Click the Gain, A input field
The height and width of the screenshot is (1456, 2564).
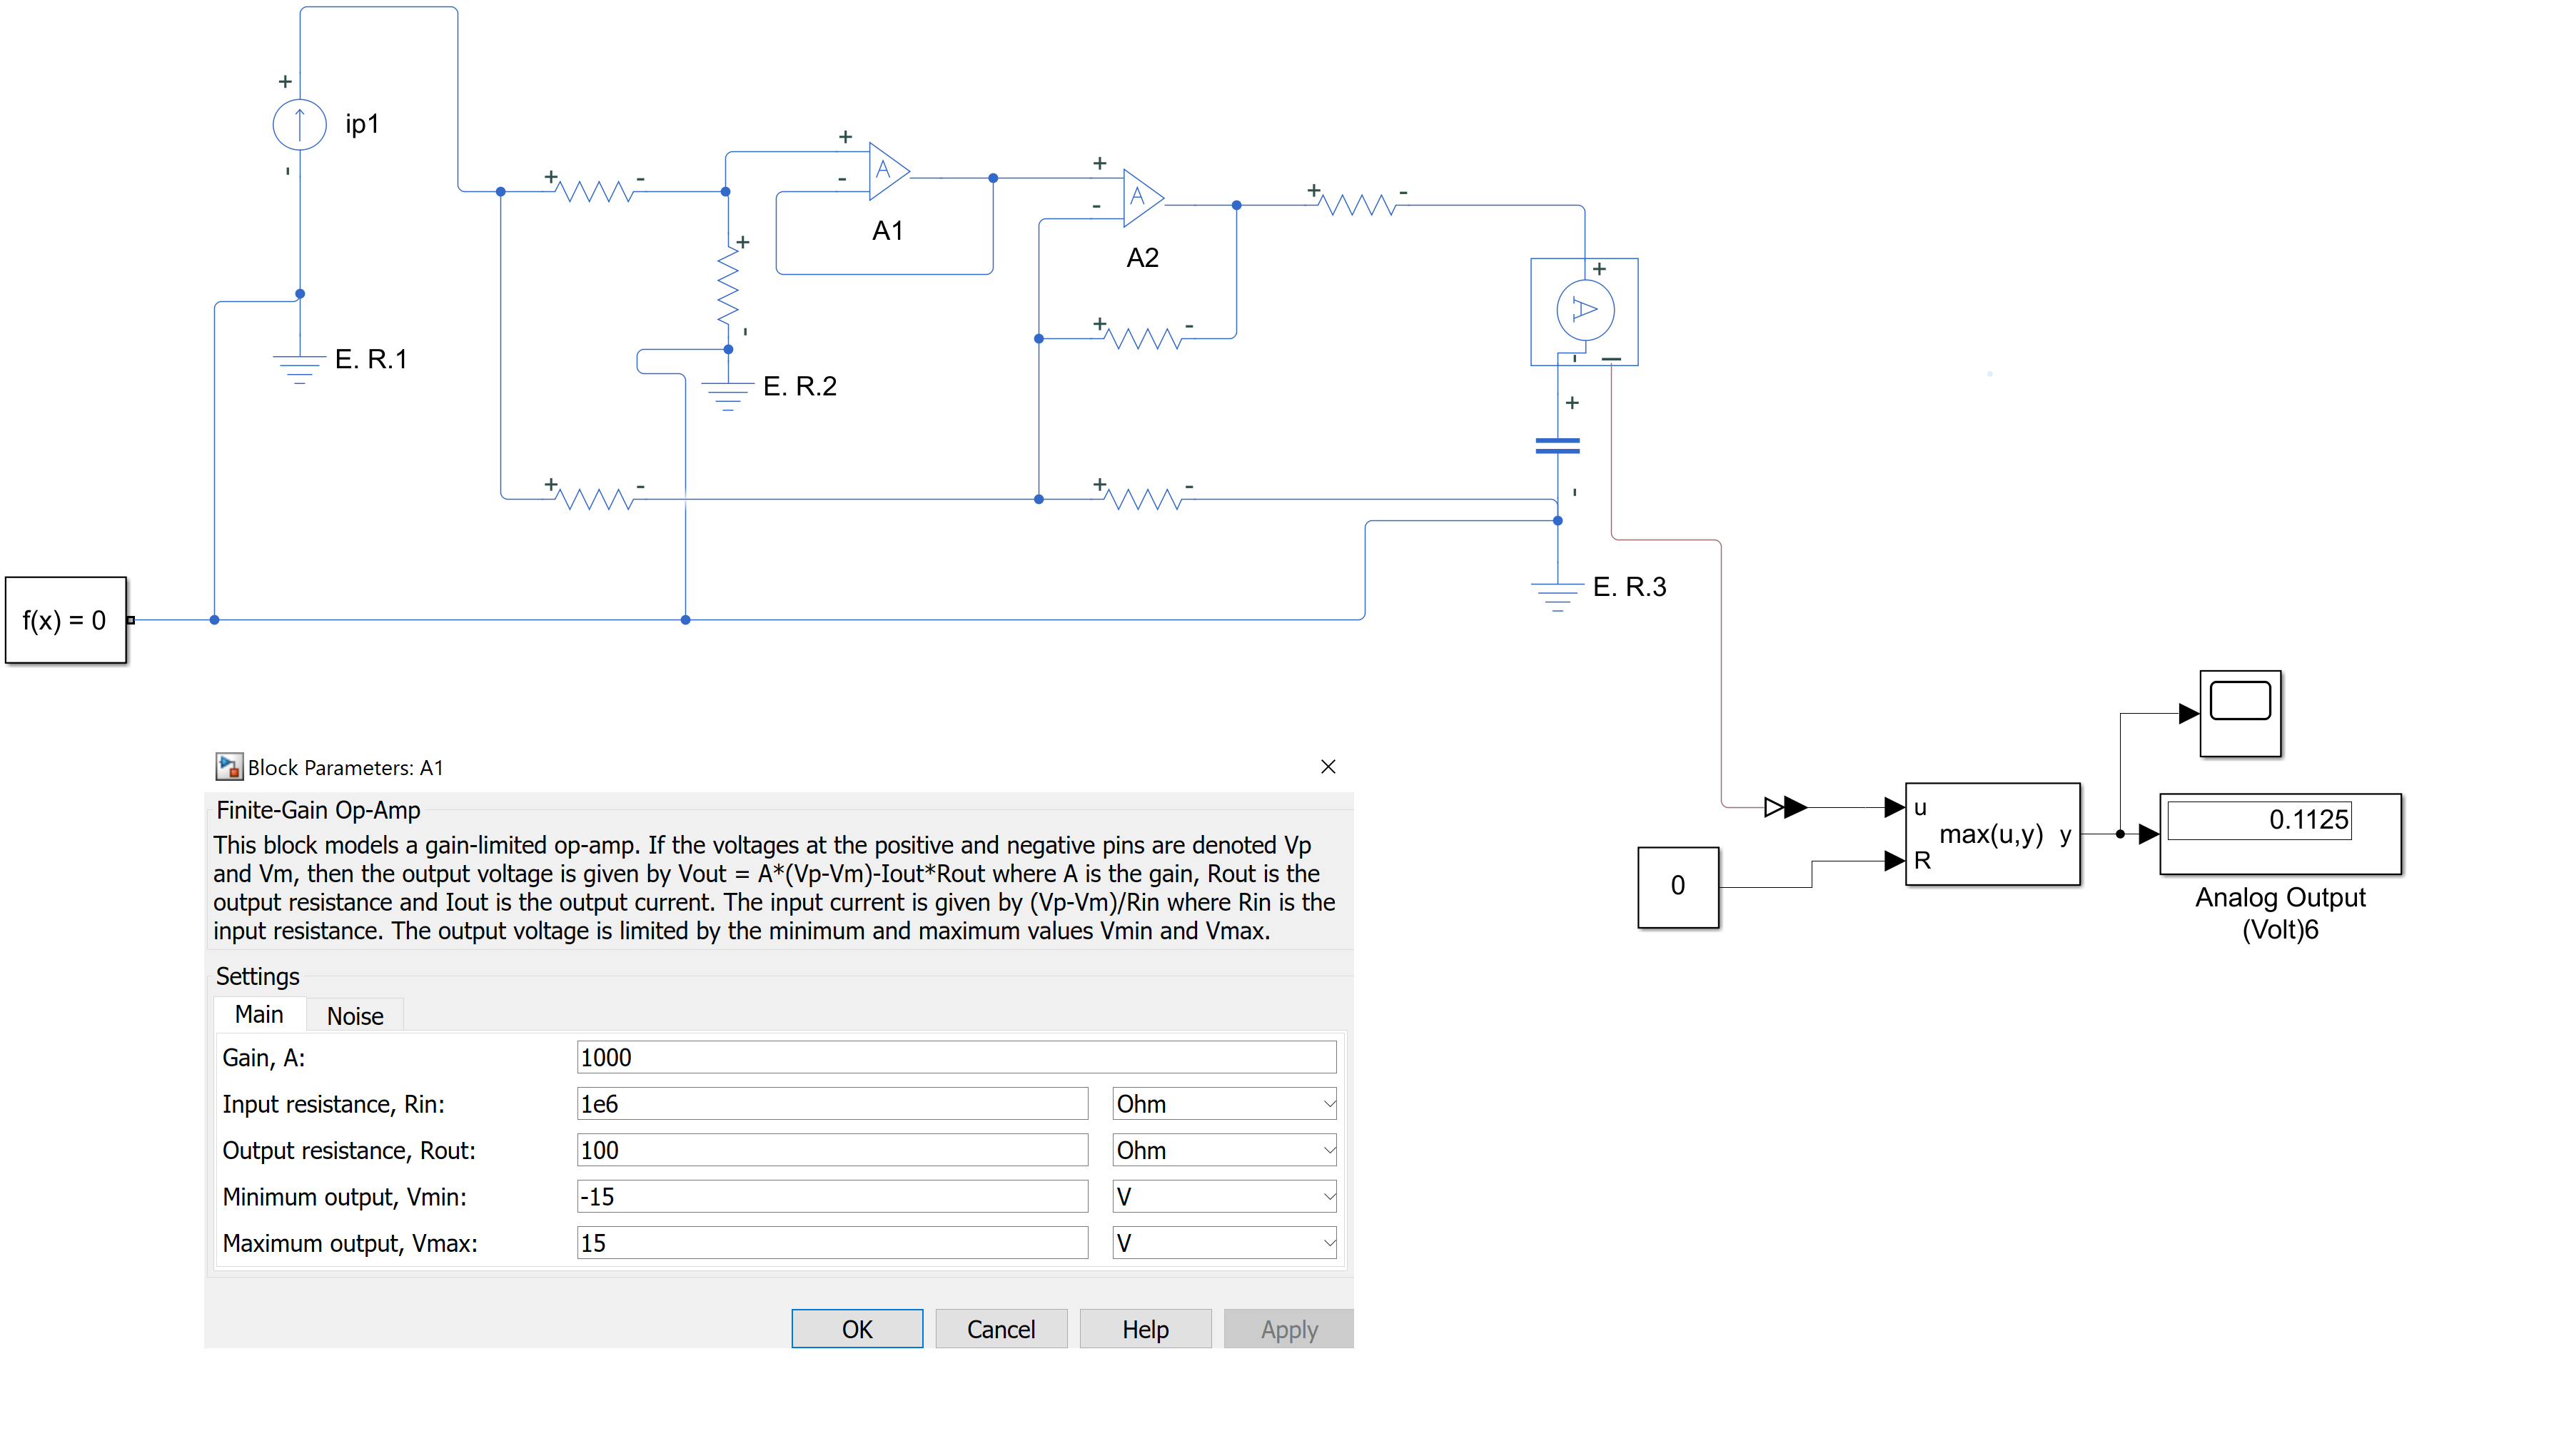pyautogui.click(x=955, y=1058)
